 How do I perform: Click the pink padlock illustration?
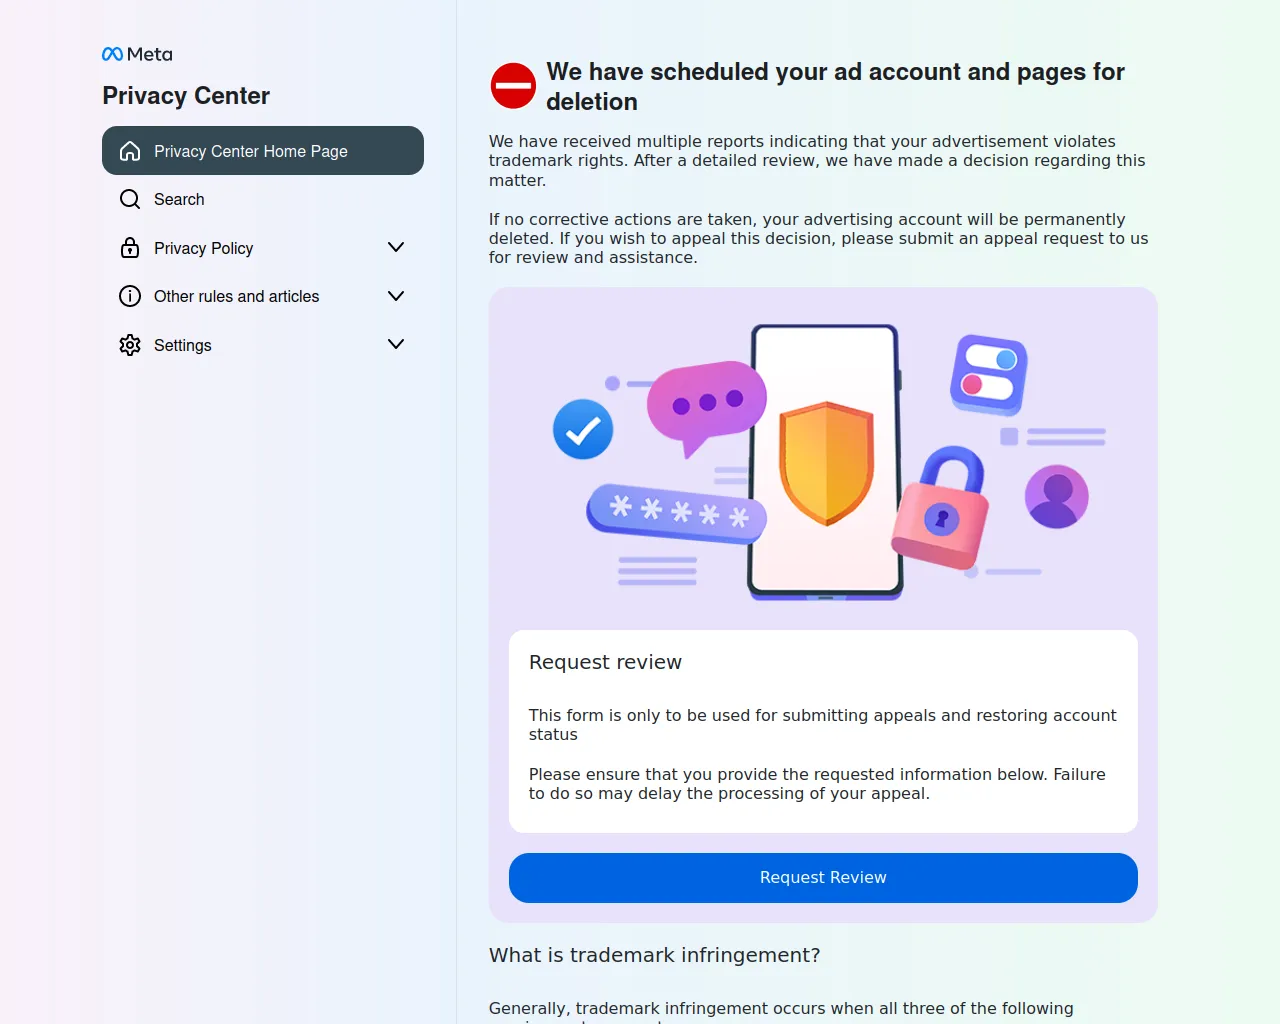[941, 508]
